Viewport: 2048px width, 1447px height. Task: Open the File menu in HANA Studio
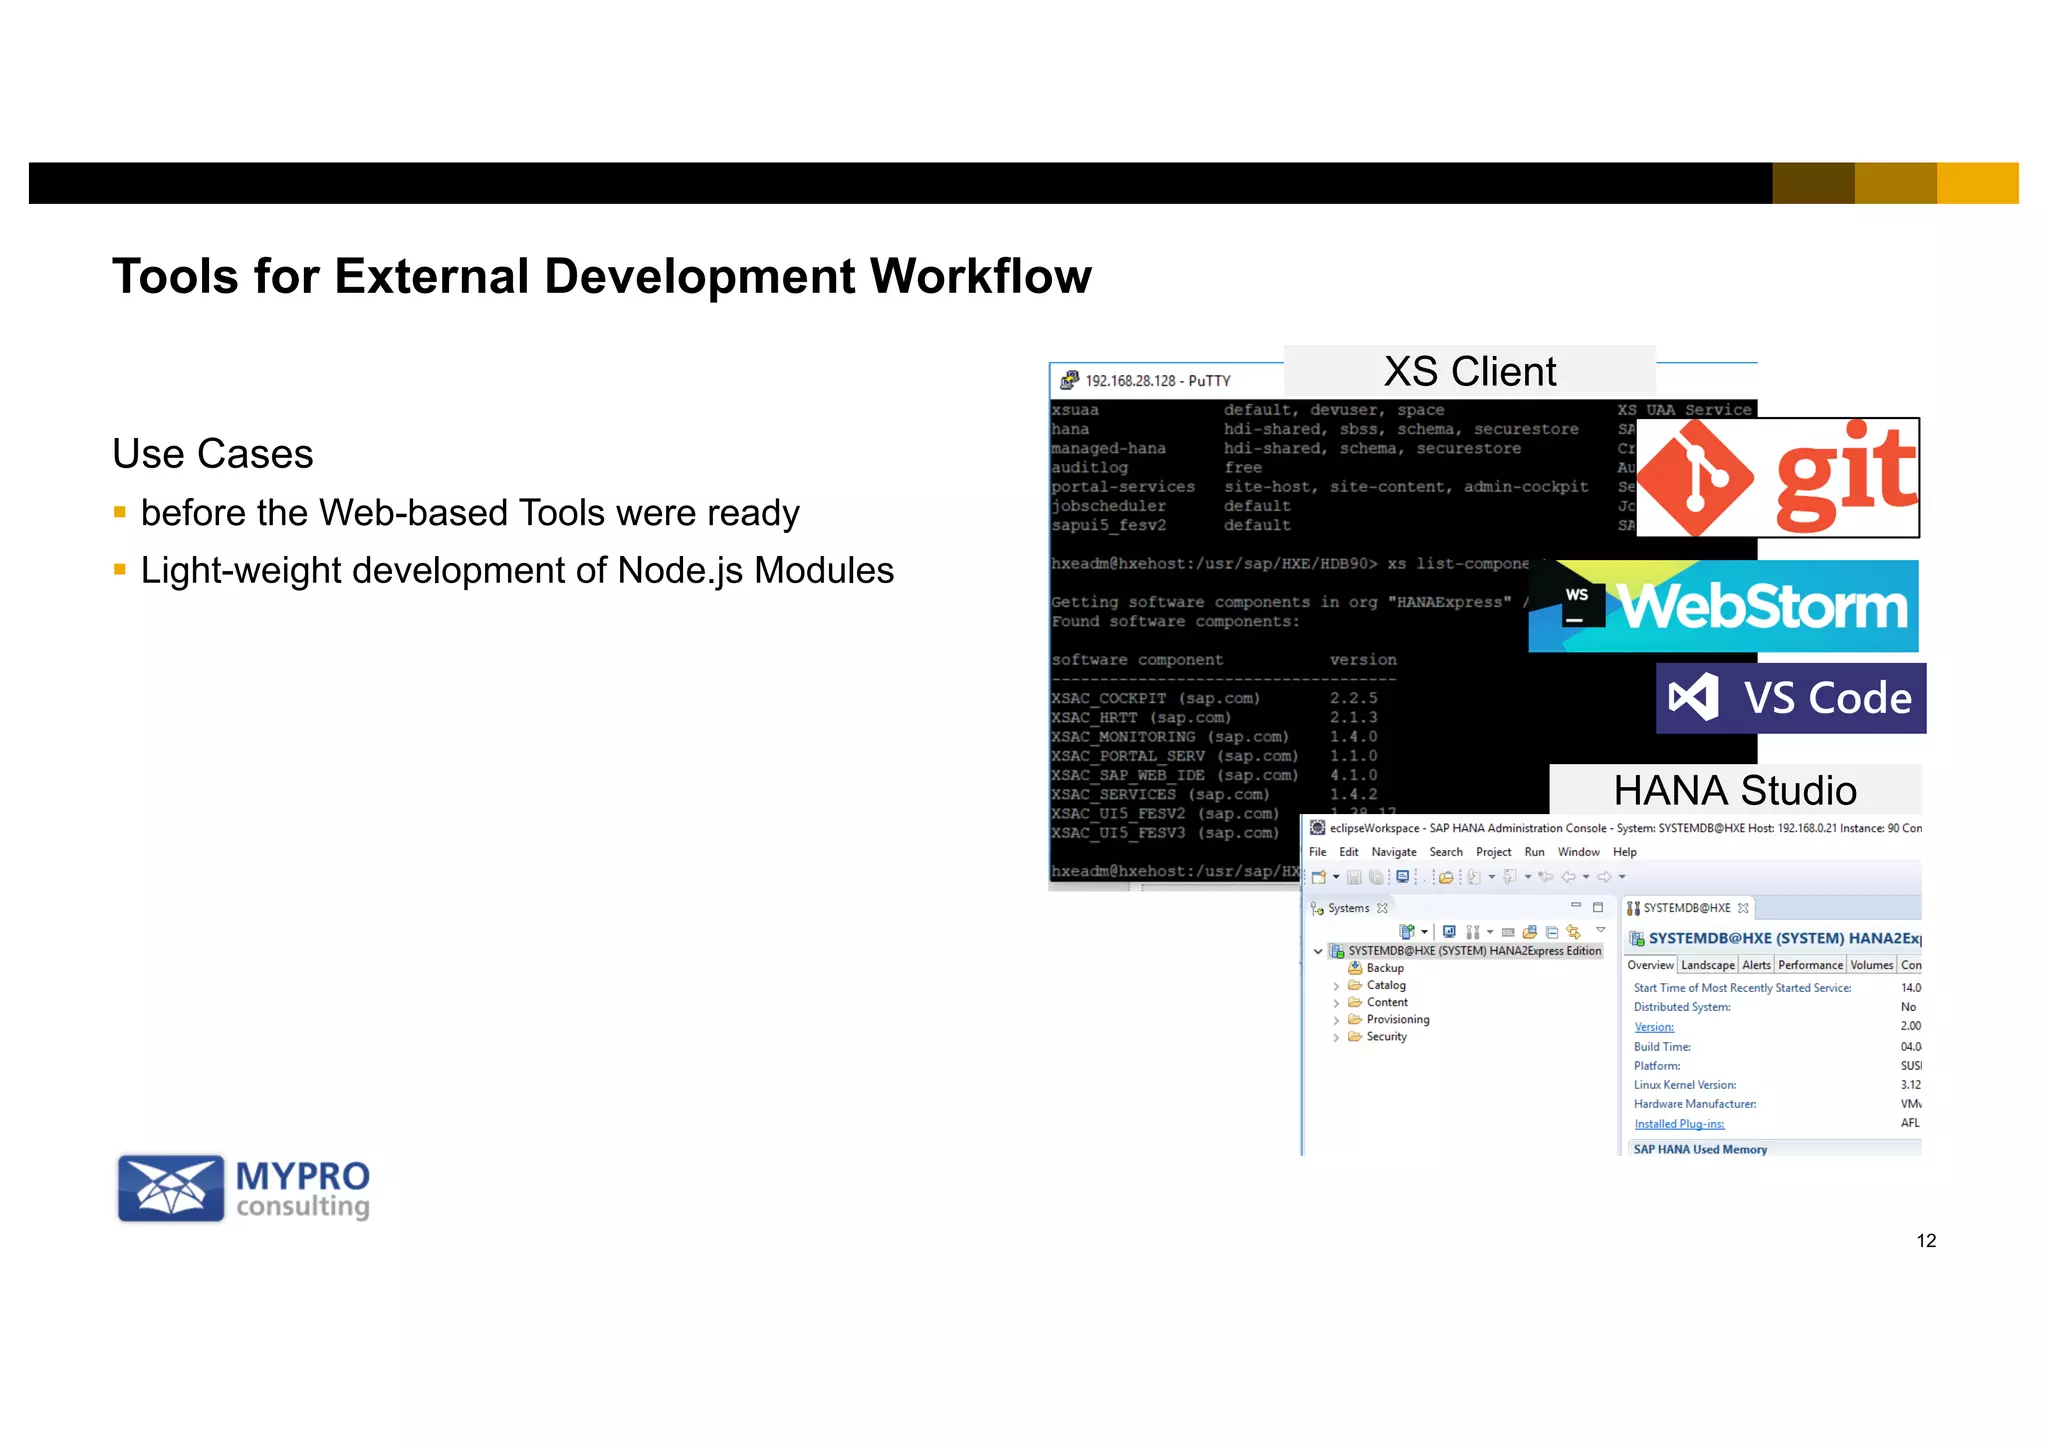[x=1318, y=852]
